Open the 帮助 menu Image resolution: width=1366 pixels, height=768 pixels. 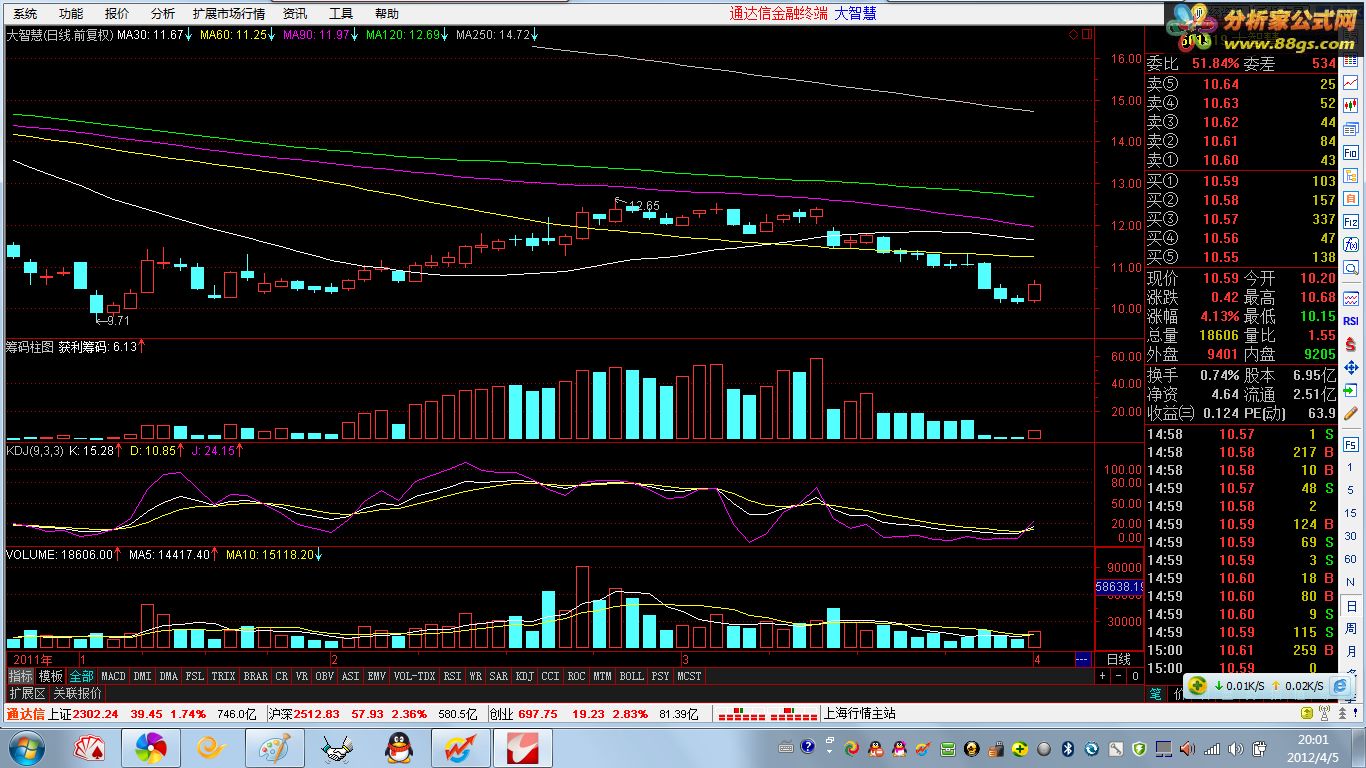pos(386,14)
